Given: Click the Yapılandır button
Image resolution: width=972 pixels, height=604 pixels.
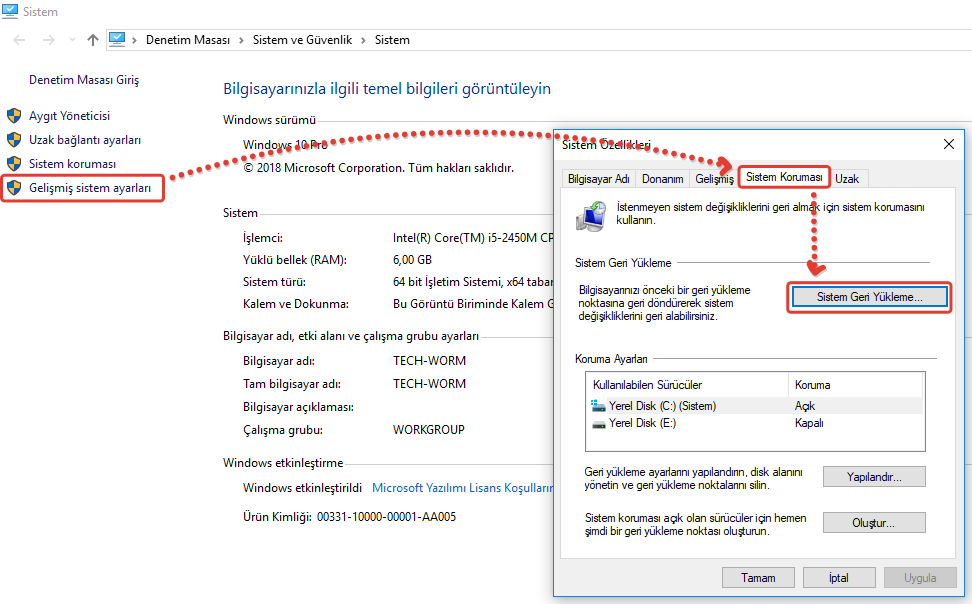Looking at the screenshot, I should pyautogui.click(x=873, y=477).
